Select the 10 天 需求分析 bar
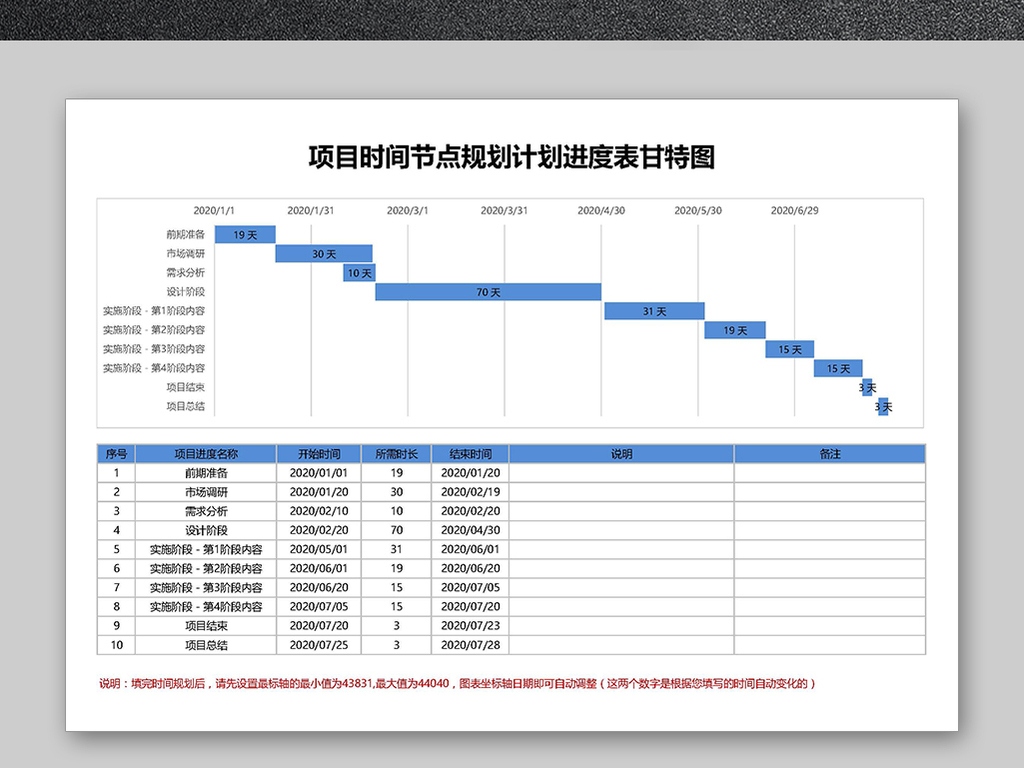The image size is (1024, 768). coord(359,273)
